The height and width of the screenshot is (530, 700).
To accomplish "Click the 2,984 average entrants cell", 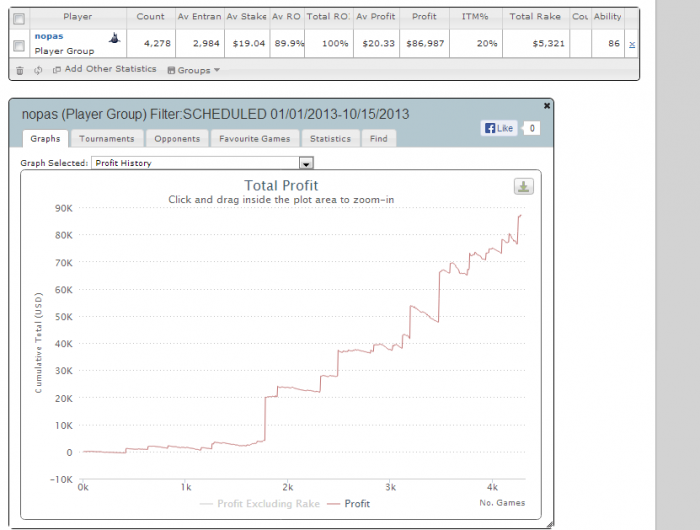I will pos(200,43).
